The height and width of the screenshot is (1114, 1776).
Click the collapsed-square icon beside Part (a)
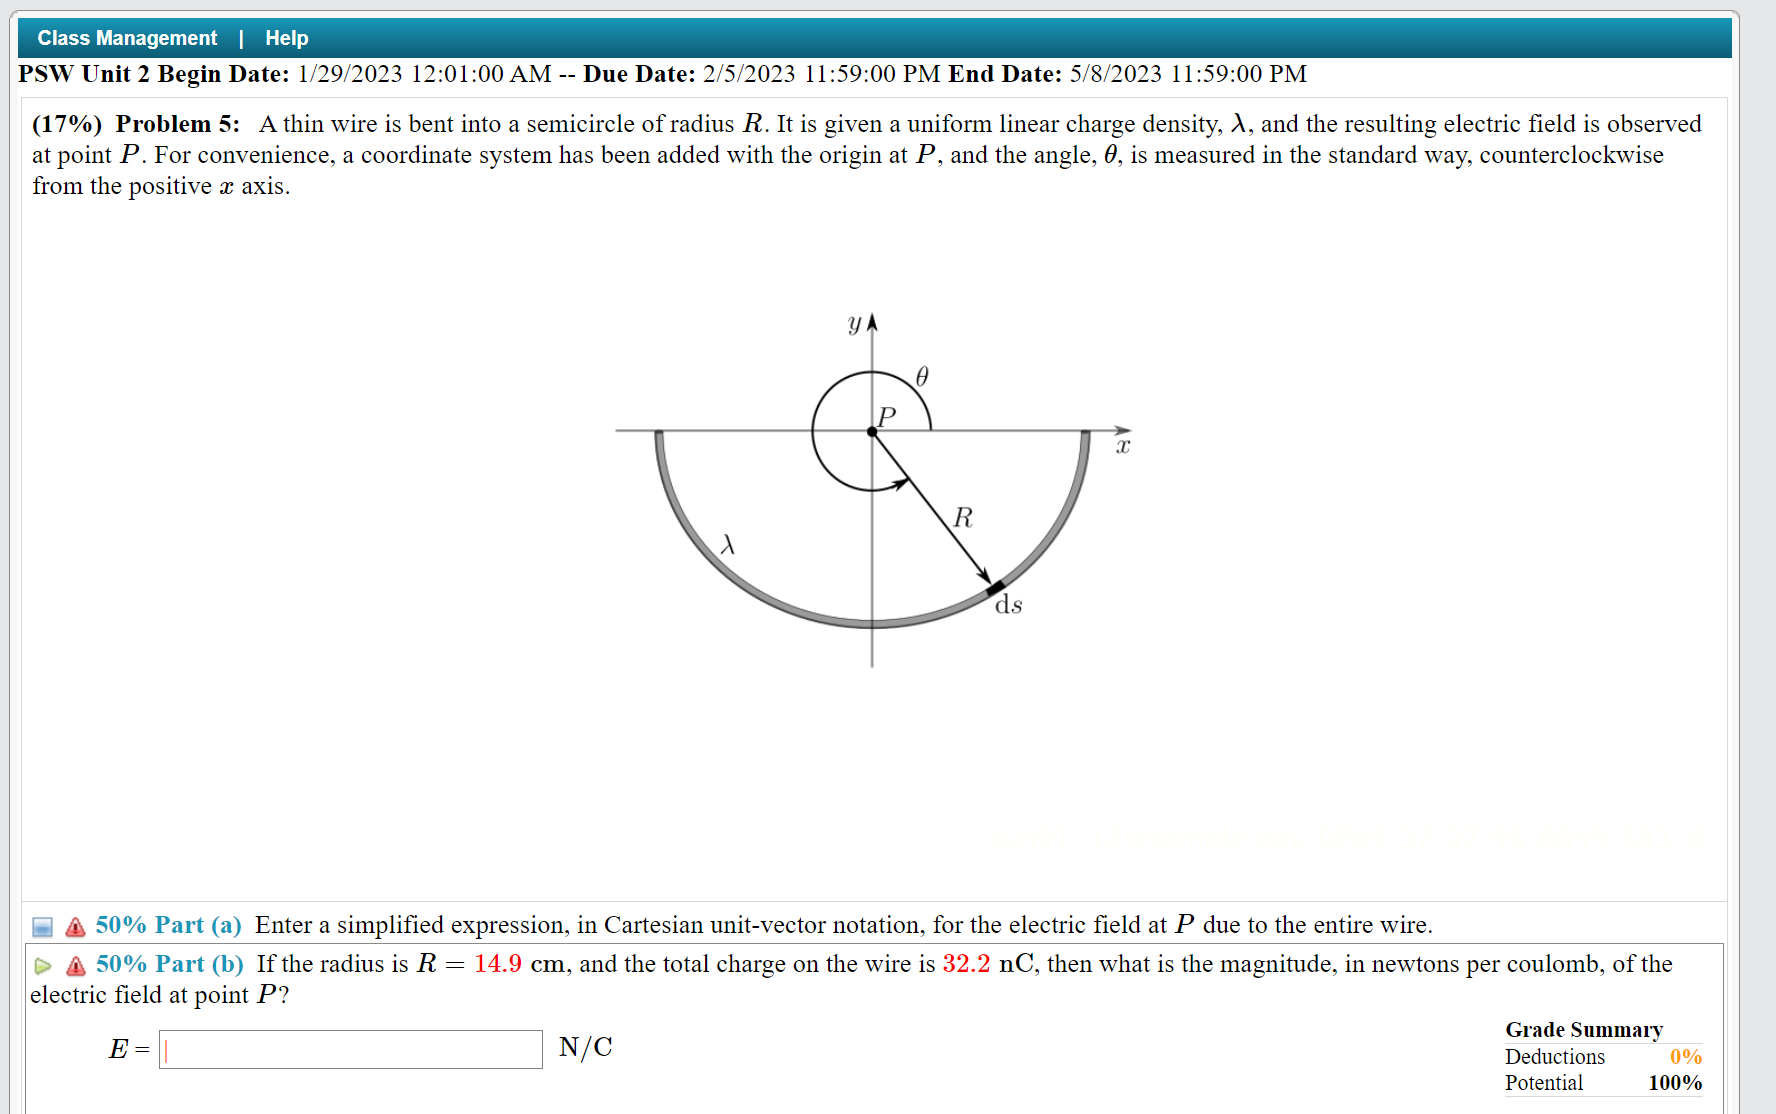click(x=41, y=926)
